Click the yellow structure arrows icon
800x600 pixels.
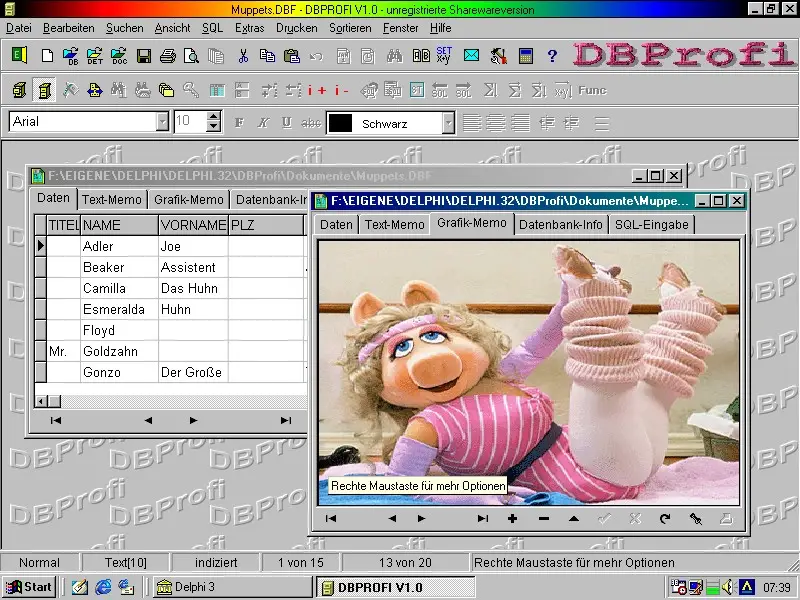[95, 91]
